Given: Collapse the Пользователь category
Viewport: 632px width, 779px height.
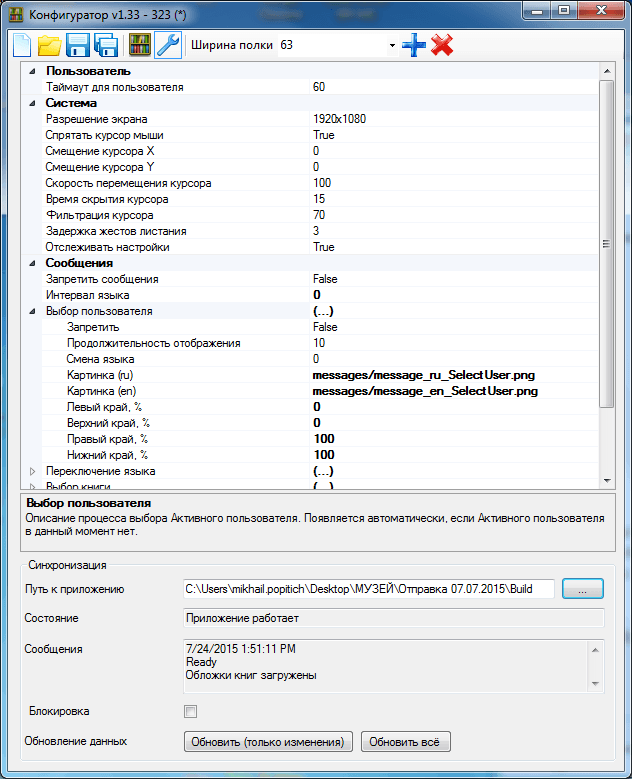Looking at the screenshot, I should point(32,72).
